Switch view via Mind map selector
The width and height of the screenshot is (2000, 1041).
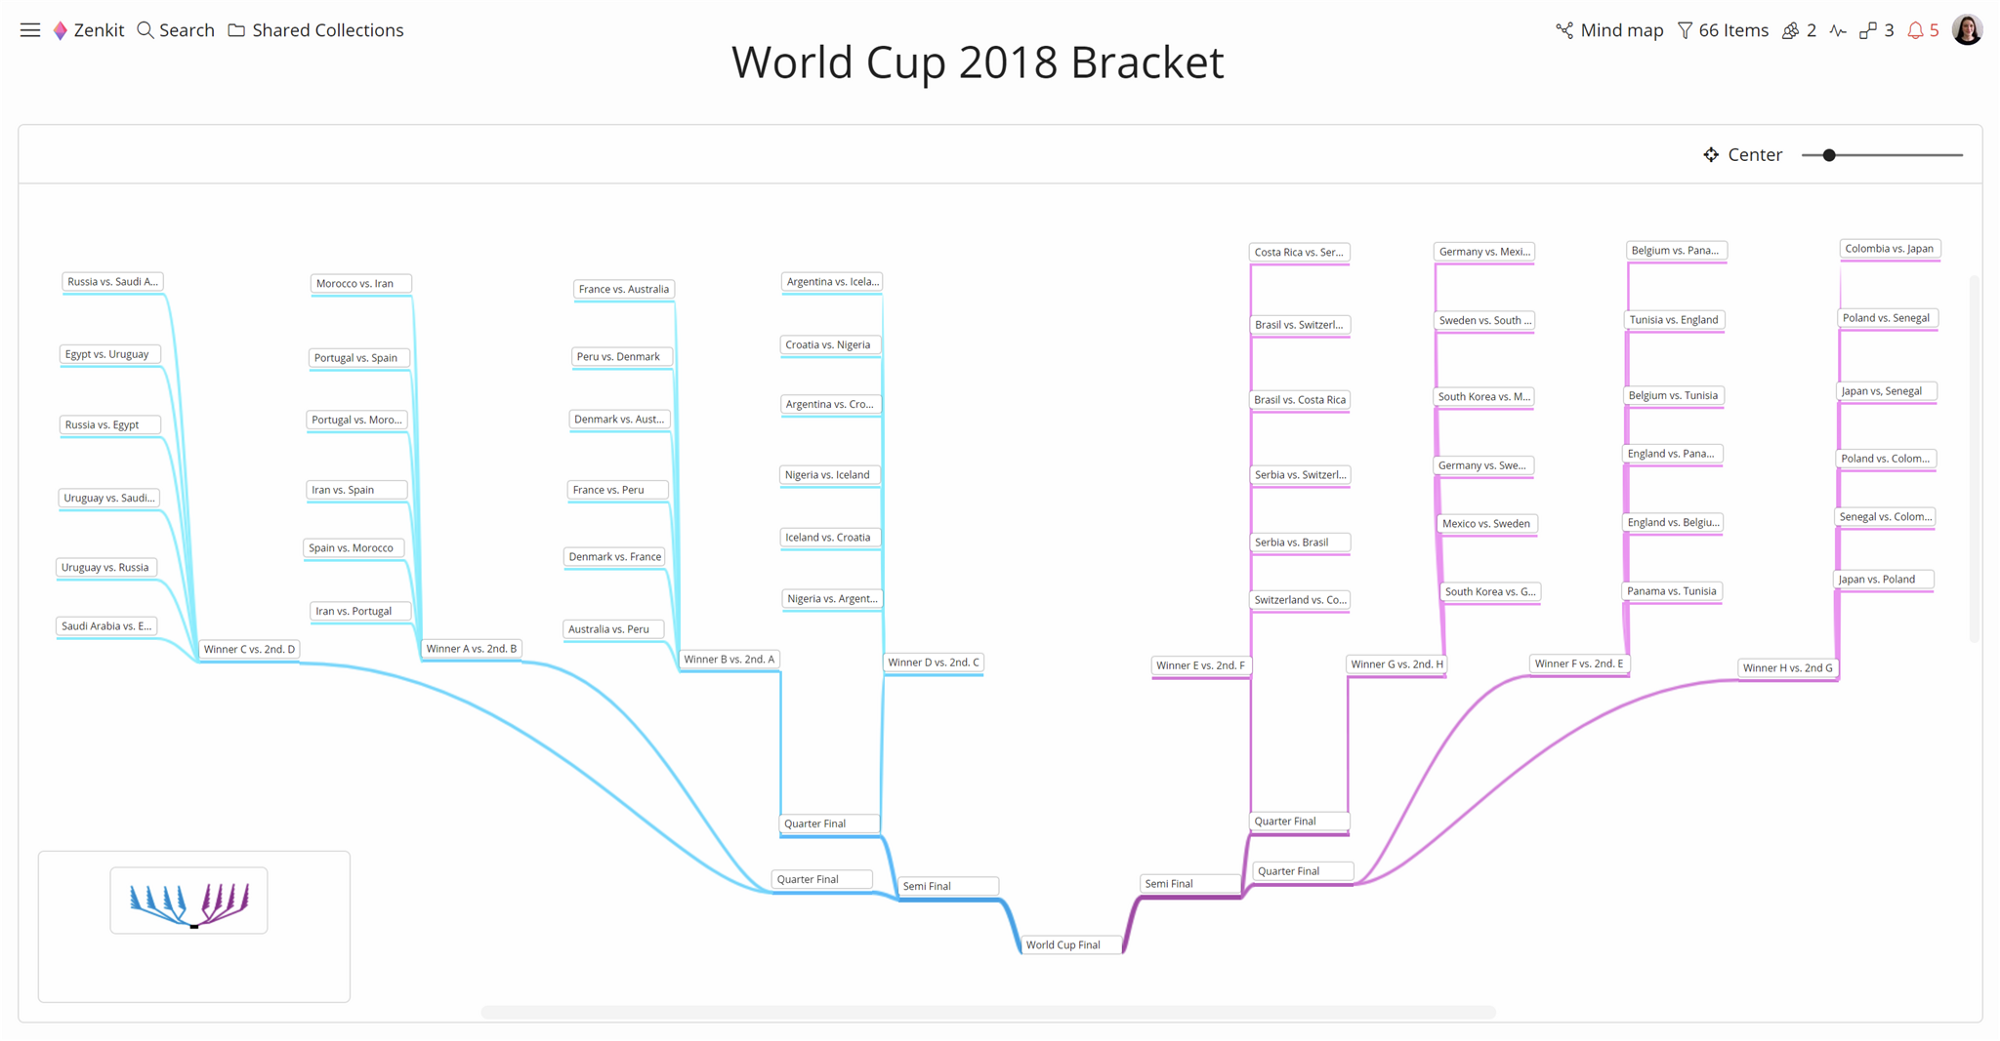pos(1609,30)
